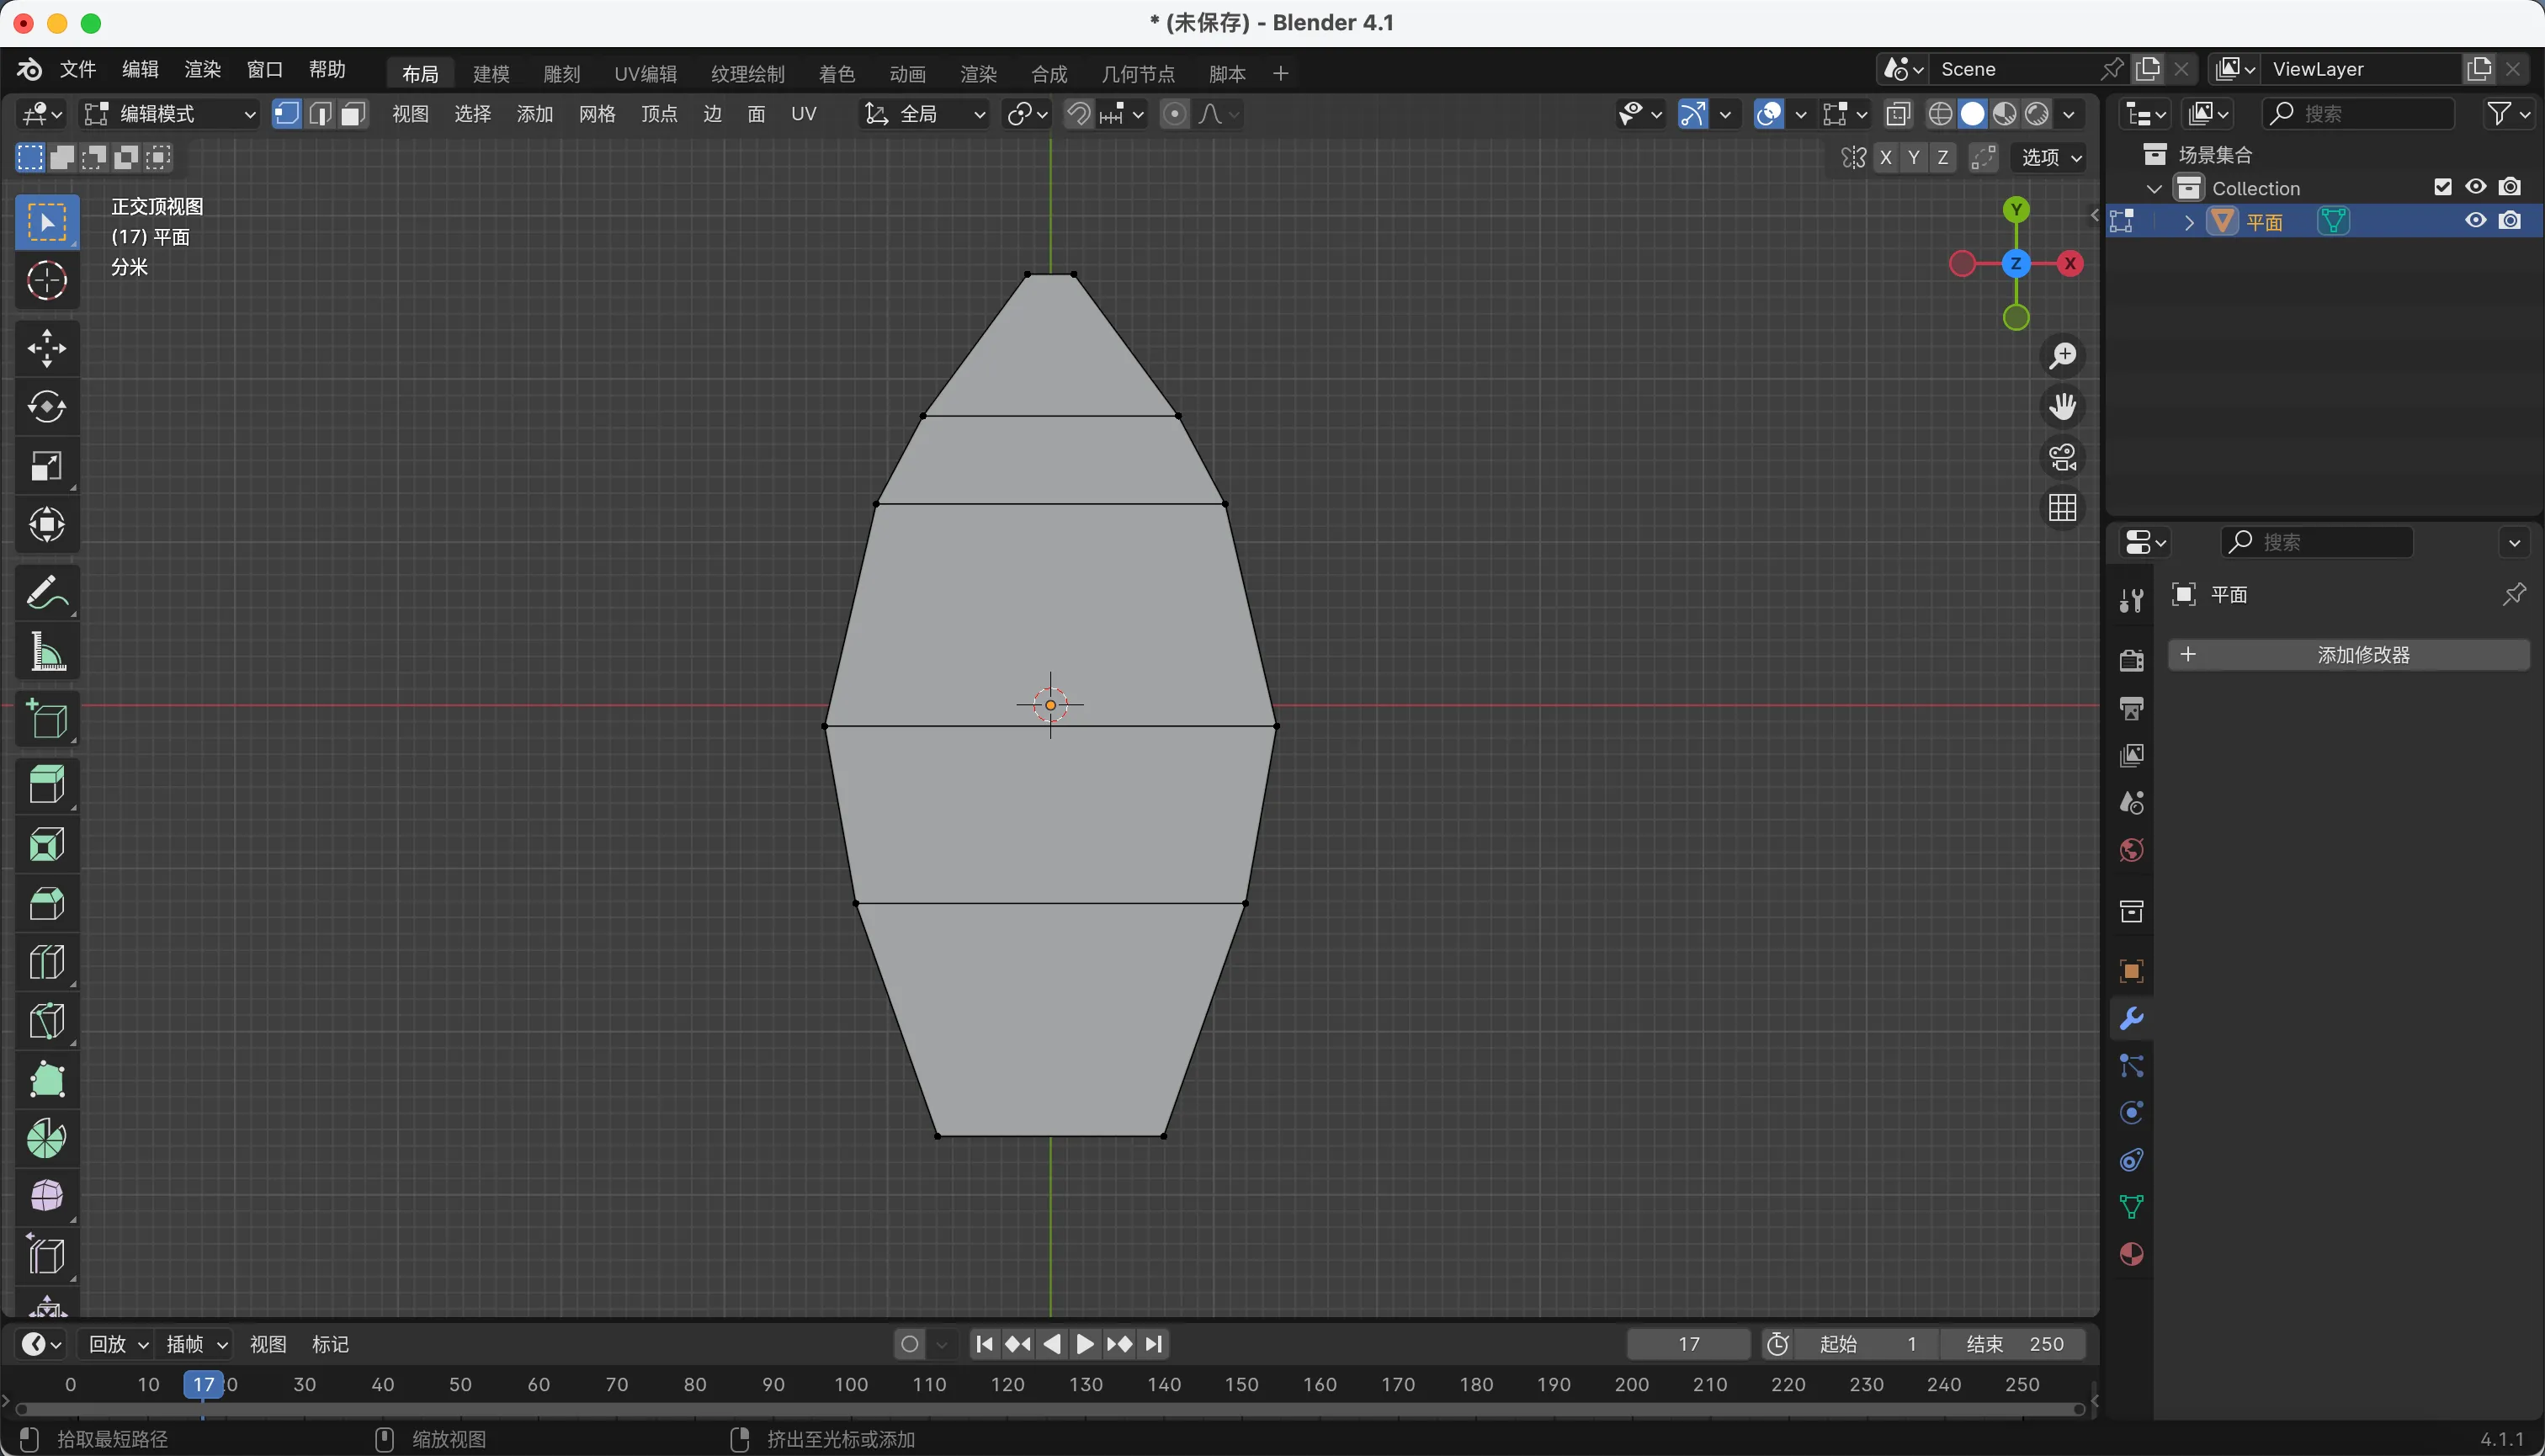Open the 网格 menu
Screen dimensions: 2545x1456
pyautogui.click(x=597, y=114)
